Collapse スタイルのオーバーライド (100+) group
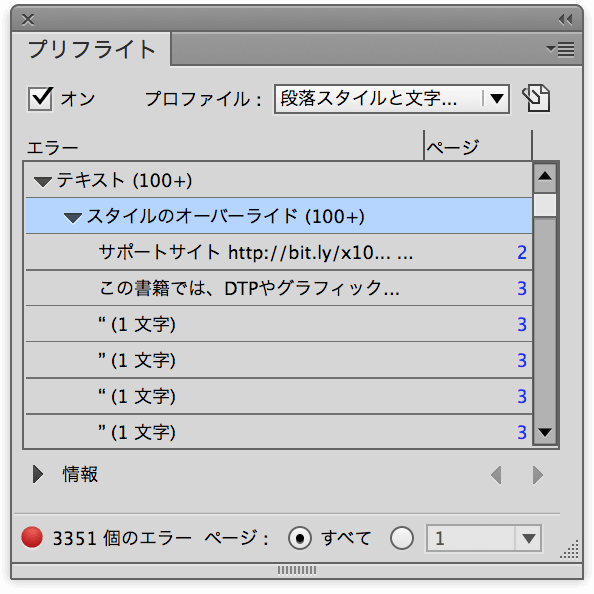Screen dimensions: 594x594 pyautogui.click(x=73, y=217)
